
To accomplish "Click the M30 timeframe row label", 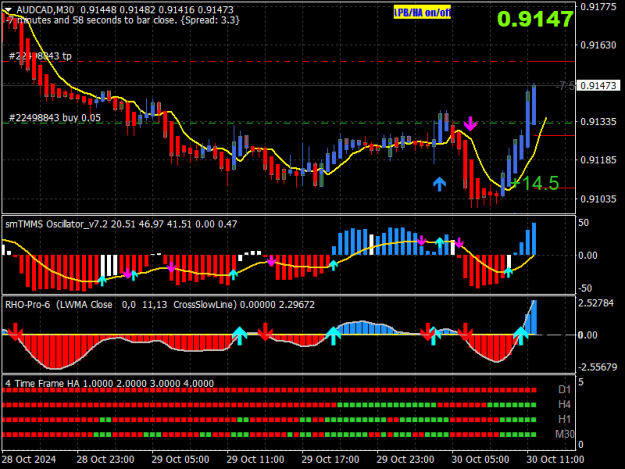I will [x=565, y=434].
